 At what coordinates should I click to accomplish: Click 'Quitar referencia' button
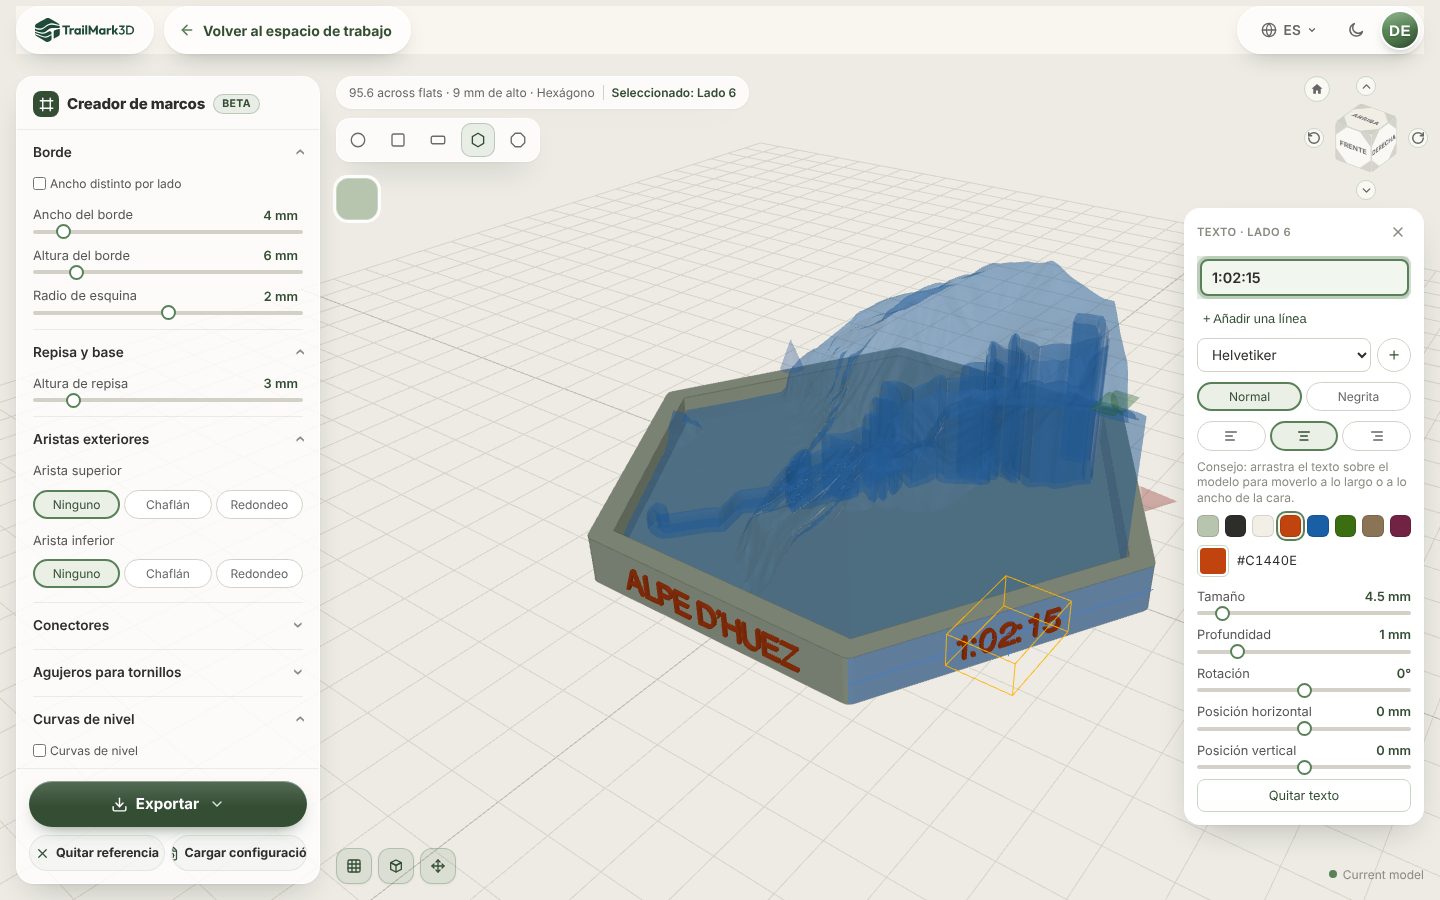click(97, 853)
